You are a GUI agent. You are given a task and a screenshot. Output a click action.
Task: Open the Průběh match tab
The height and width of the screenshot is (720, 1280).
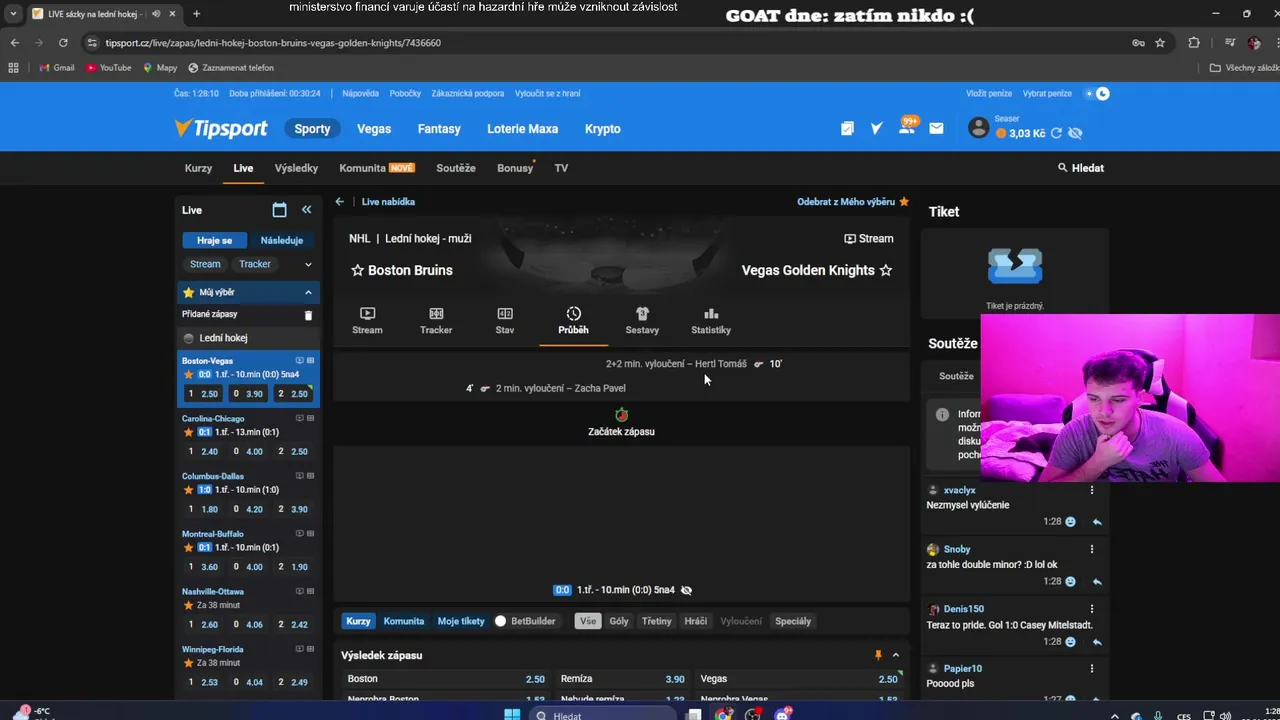pos(573,321)
